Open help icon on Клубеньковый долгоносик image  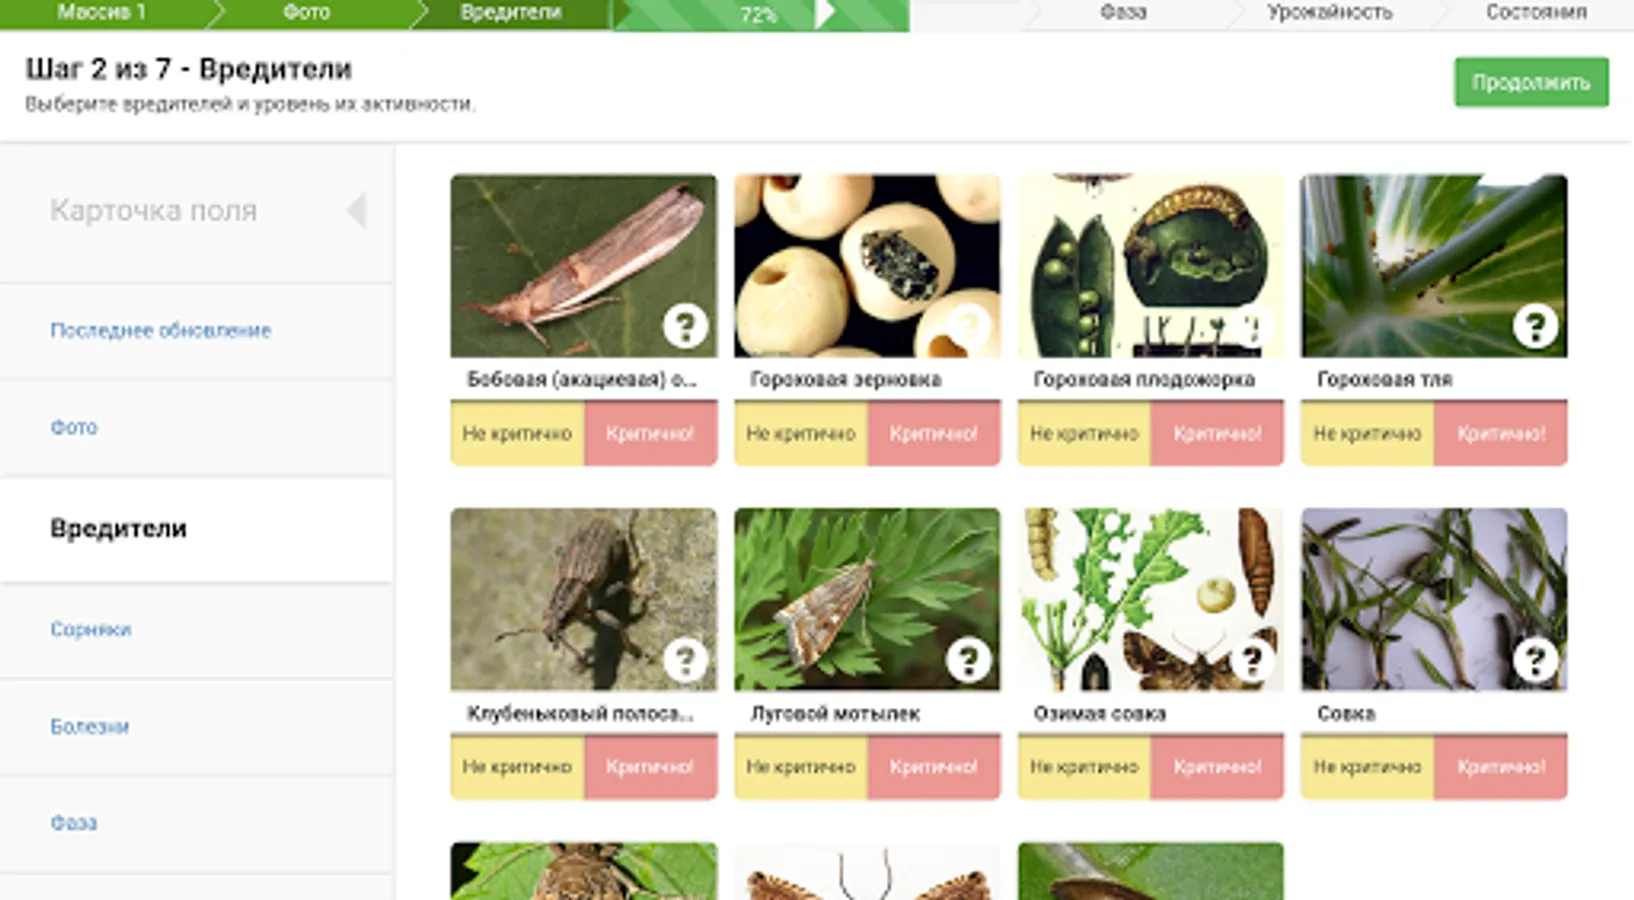pyautogui.click(x=685, y=660)
